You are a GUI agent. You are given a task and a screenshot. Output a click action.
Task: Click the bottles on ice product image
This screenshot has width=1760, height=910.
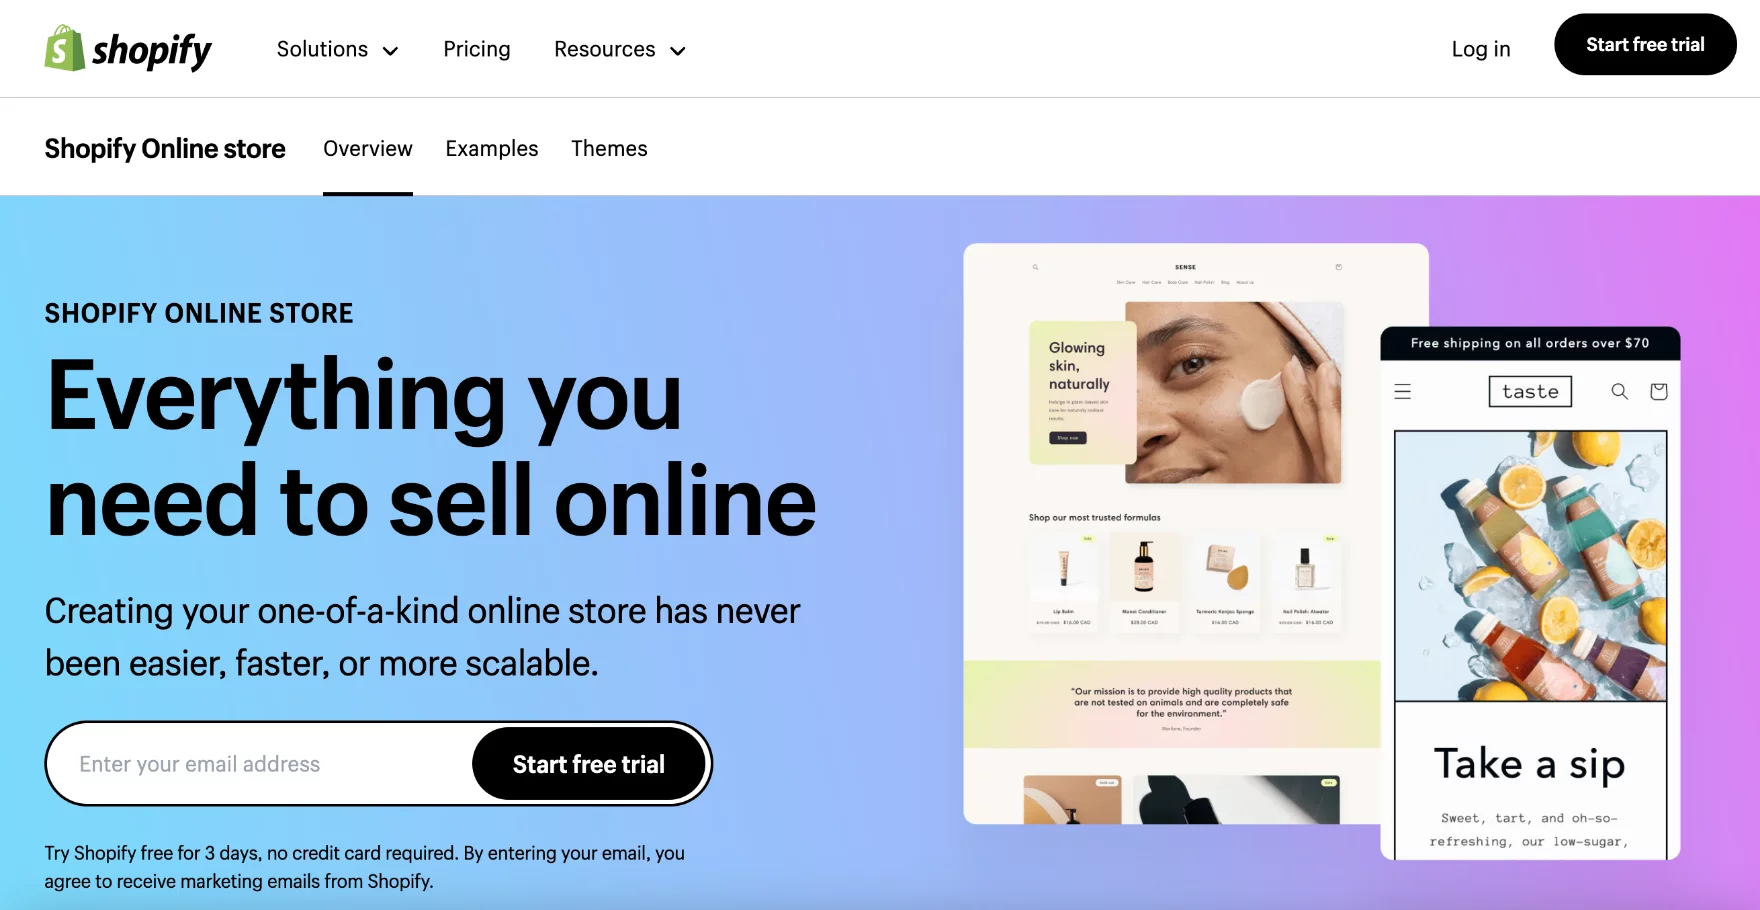(1531, 566)
